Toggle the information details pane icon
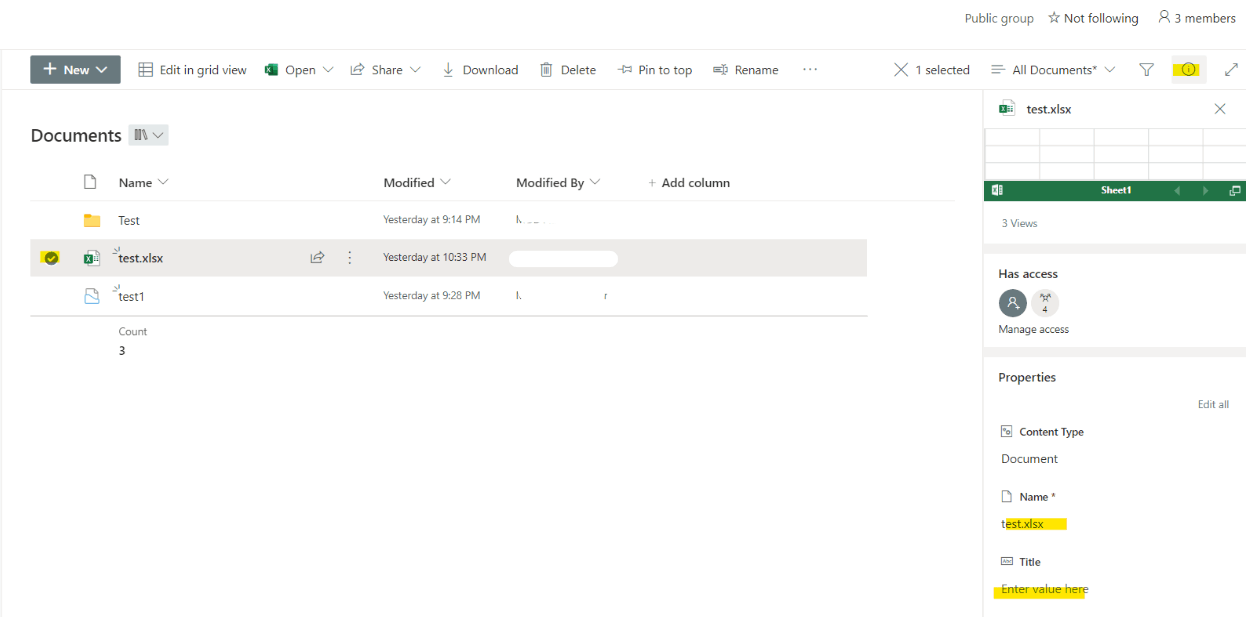 [1189, 70]
